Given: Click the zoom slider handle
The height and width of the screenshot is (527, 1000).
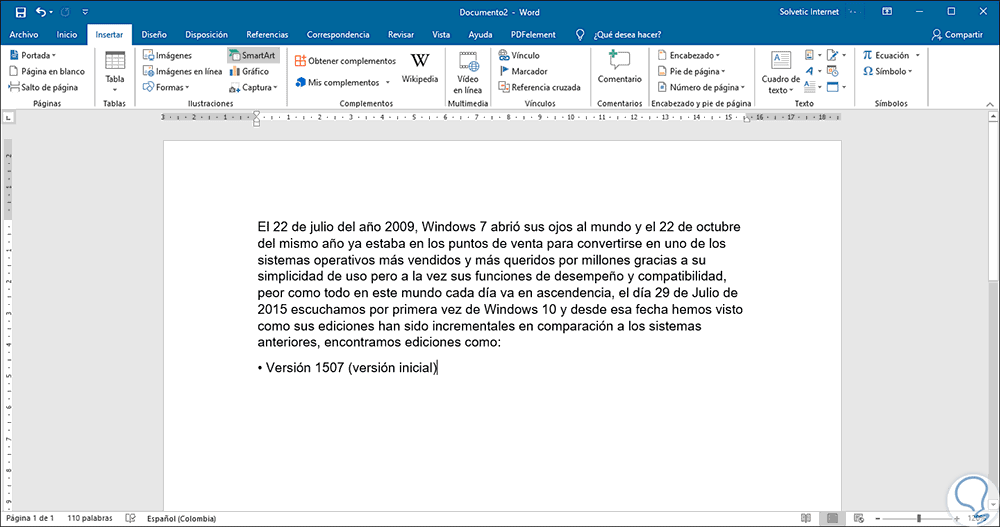Looking at the screenshot, I should (x=918, y=519).
